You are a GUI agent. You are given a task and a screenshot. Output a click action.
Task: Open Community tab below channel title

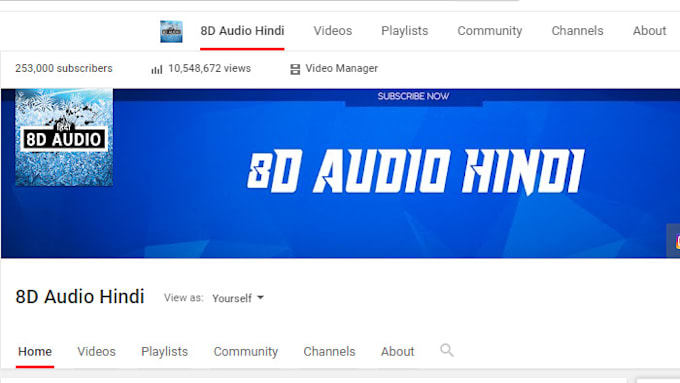pyautogui.click(x=245, y=351)
